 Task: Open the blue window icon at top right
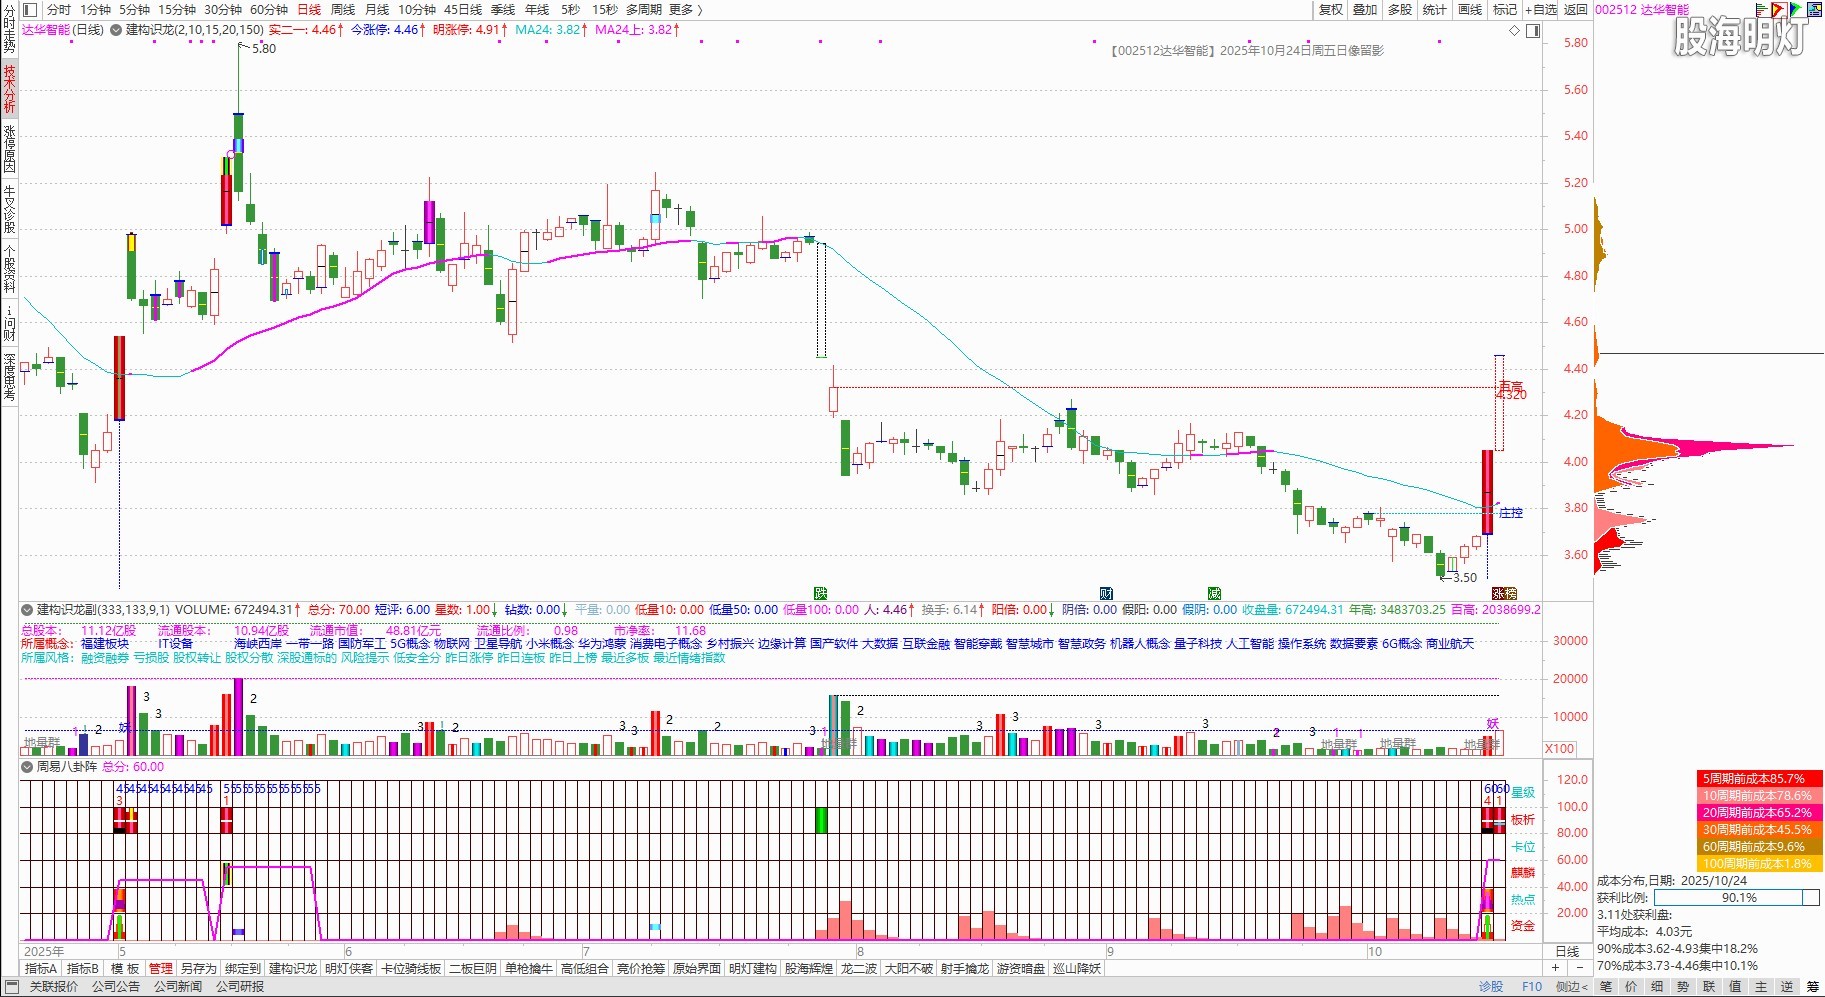click(x=1814, y=9)
